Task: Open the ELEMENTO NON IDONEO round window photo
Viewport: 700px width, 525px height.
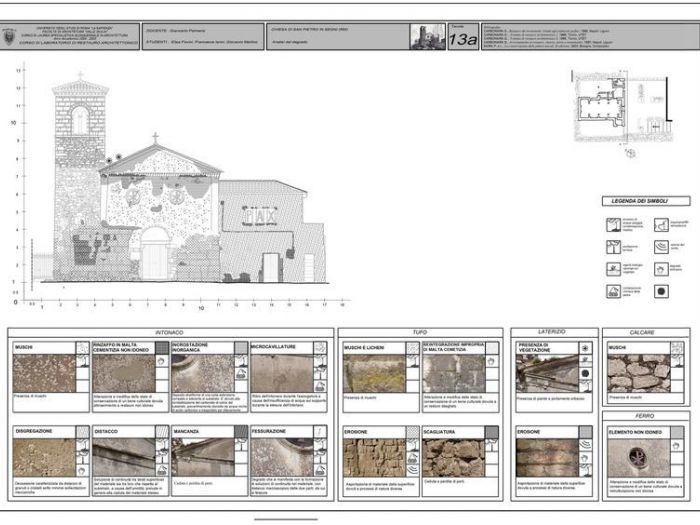Action: (x=639, y=458)
